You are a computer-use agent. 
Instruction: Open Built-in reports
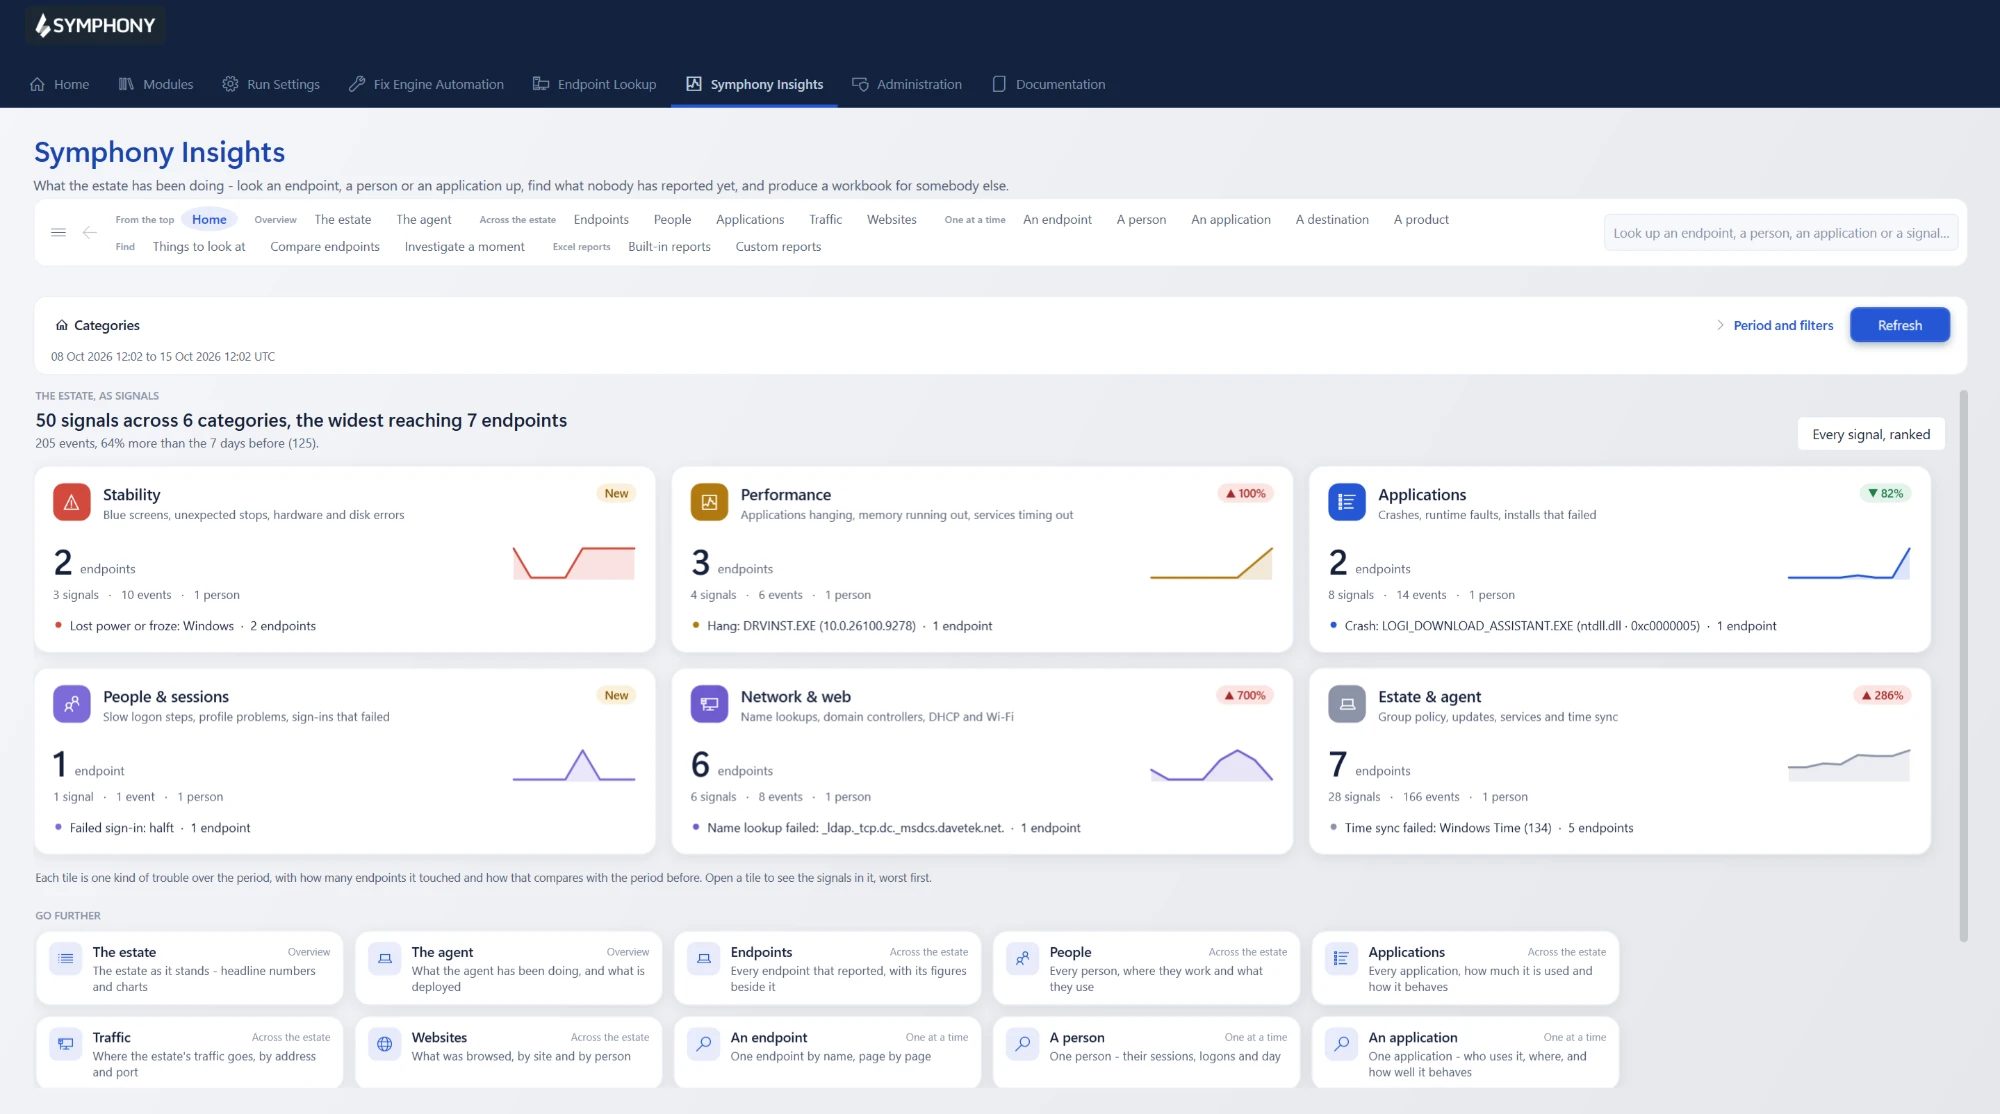pyautogui.click(x=669, y=247)
